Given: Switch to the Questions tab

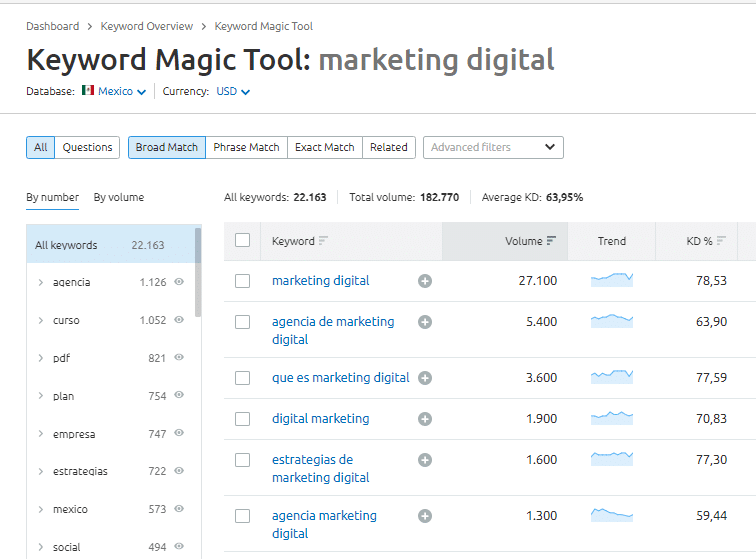Looking at the screenshot, I should pos(87,147).
